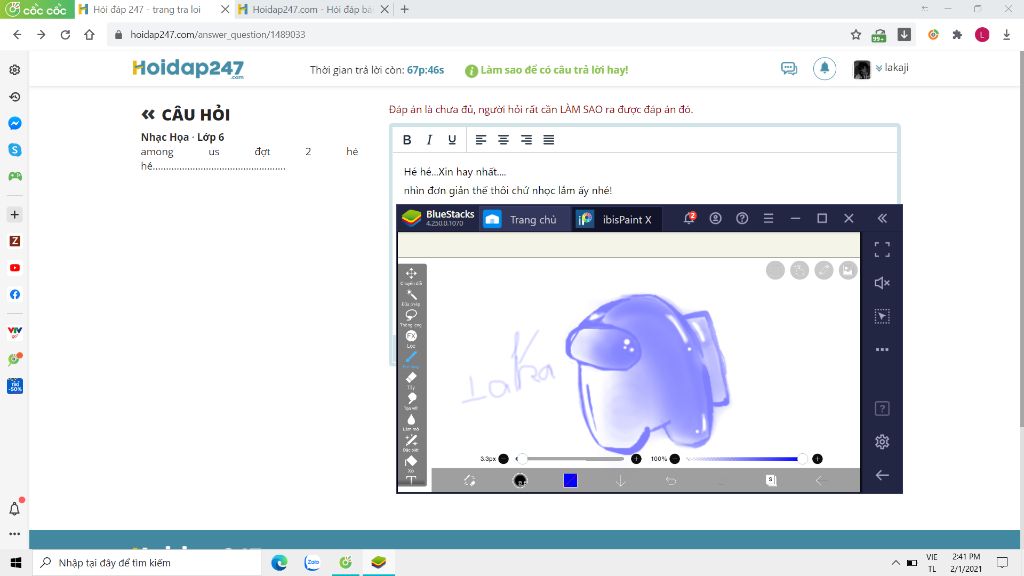Viewport: 1024px width, 576px height.
Task: Open a new browser tab
Action: 404,9
